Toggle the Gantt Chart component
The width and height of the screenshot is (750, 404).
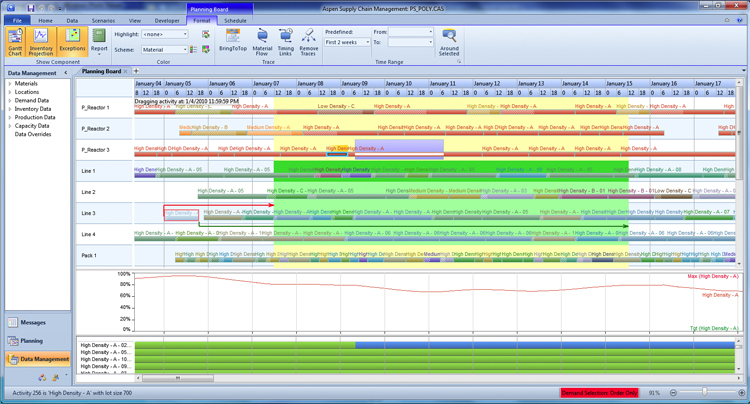pyautogui.click(x=16, y=41)
